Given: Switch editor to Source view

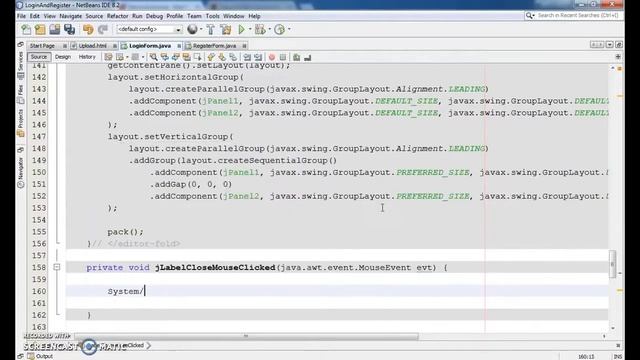Looking at the screenshot, I should pyautogui.click(x=39, y=57).
